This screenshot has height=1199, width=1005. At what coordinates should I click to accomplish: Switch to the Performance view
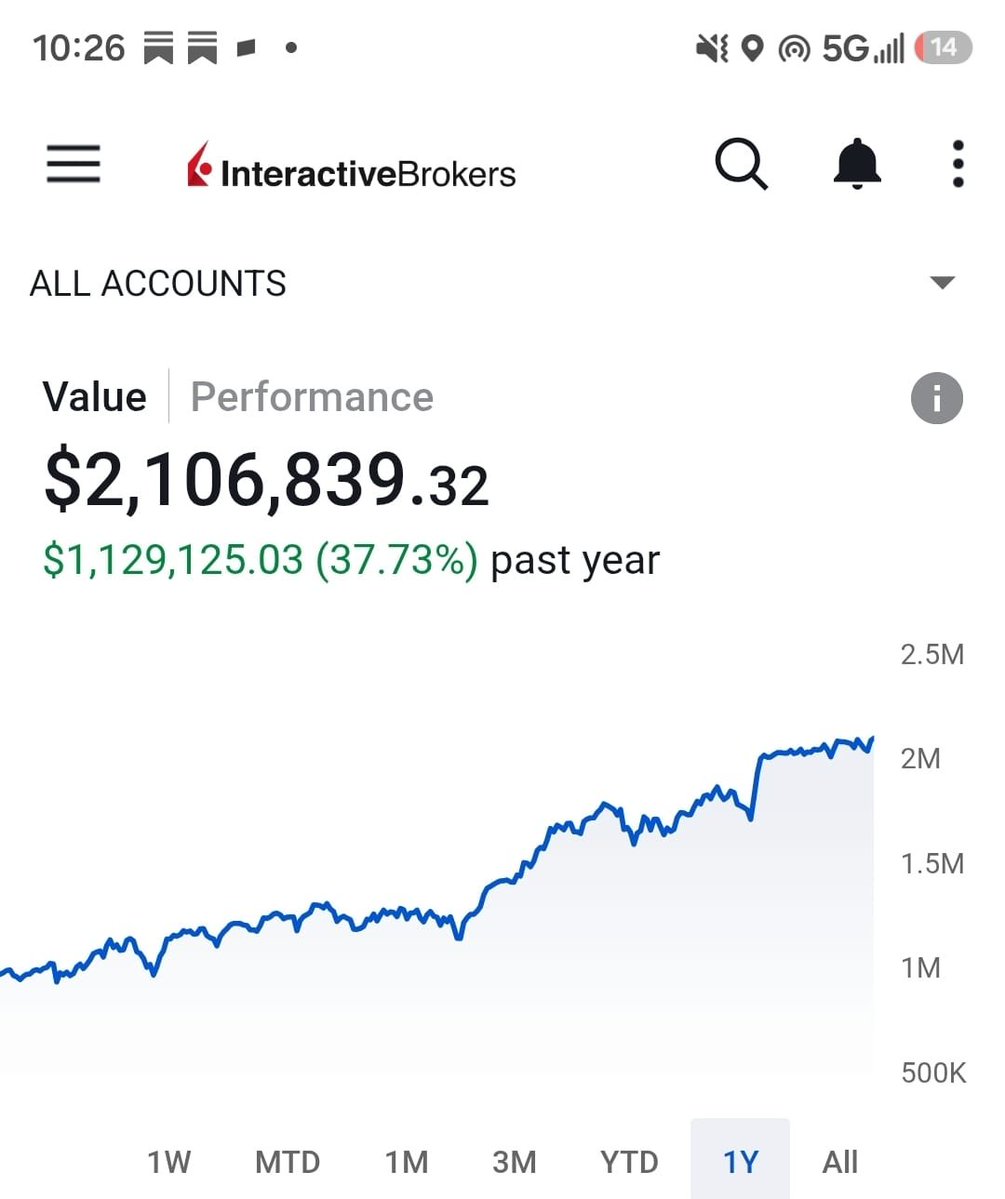tap(312, 397)
